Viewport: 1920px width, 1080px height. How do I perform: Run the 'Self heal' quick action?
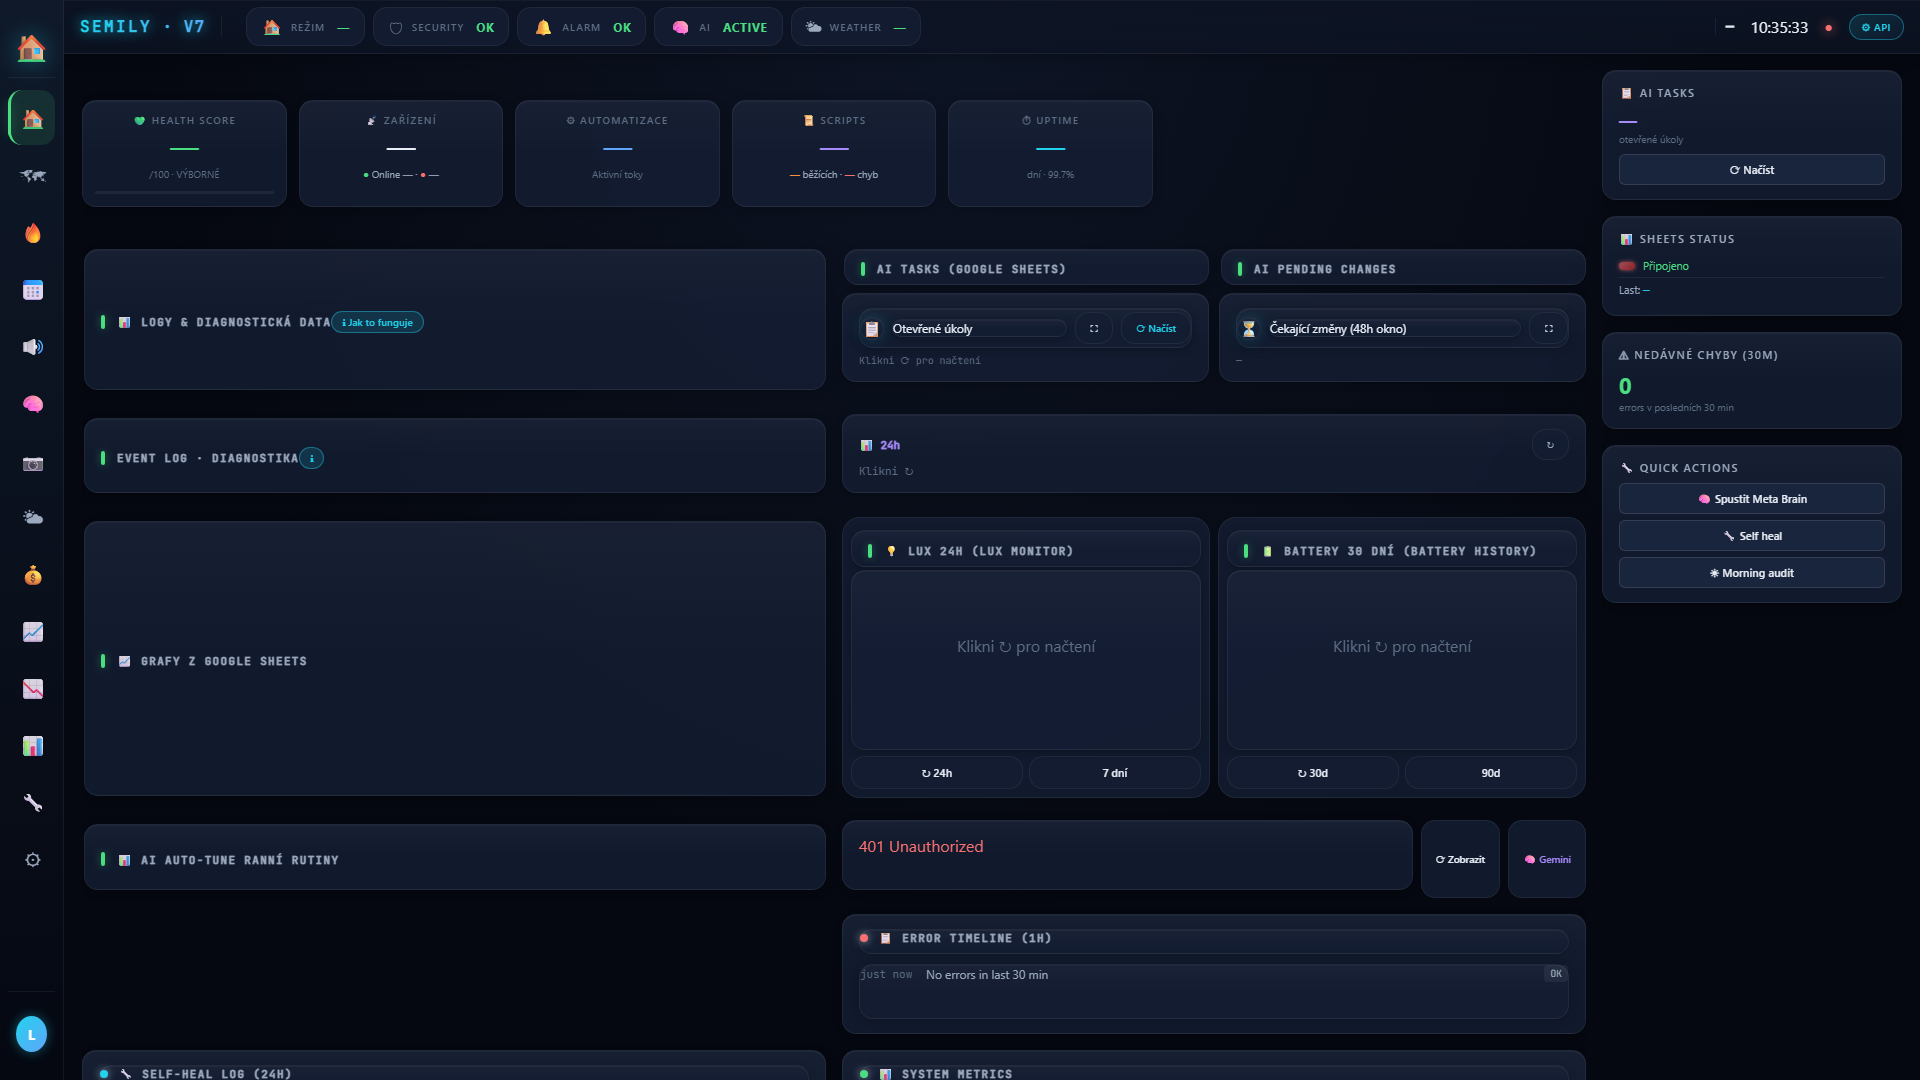pos(1752,536)
